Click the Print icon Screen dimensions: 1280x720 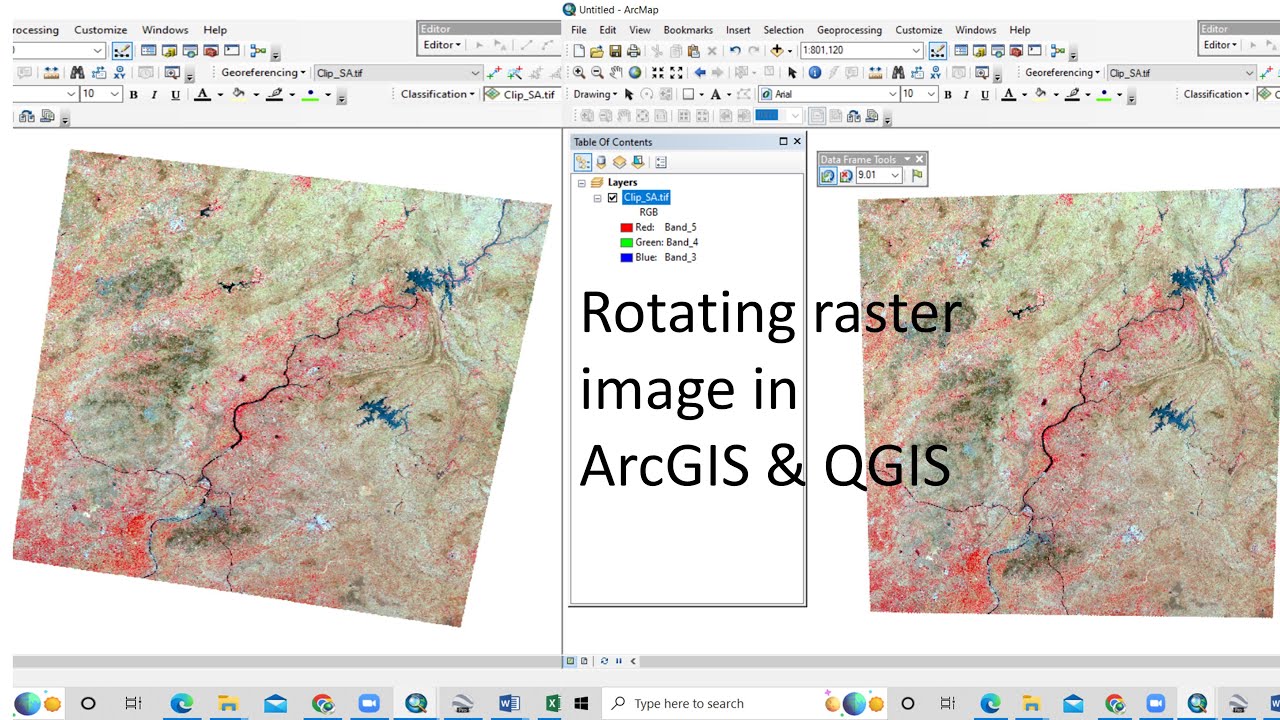(x=633, y=50)
